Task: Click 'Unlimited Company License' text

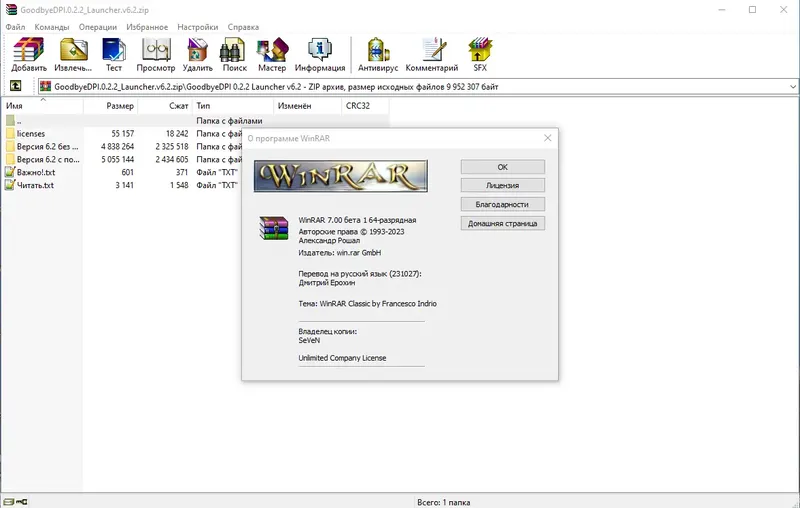Action: [342, 358]
